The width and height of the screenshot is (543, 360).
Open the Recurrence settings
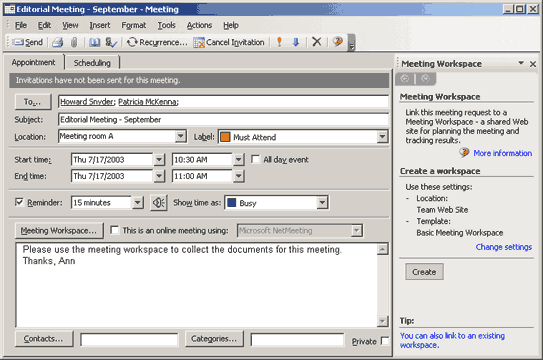157,42
